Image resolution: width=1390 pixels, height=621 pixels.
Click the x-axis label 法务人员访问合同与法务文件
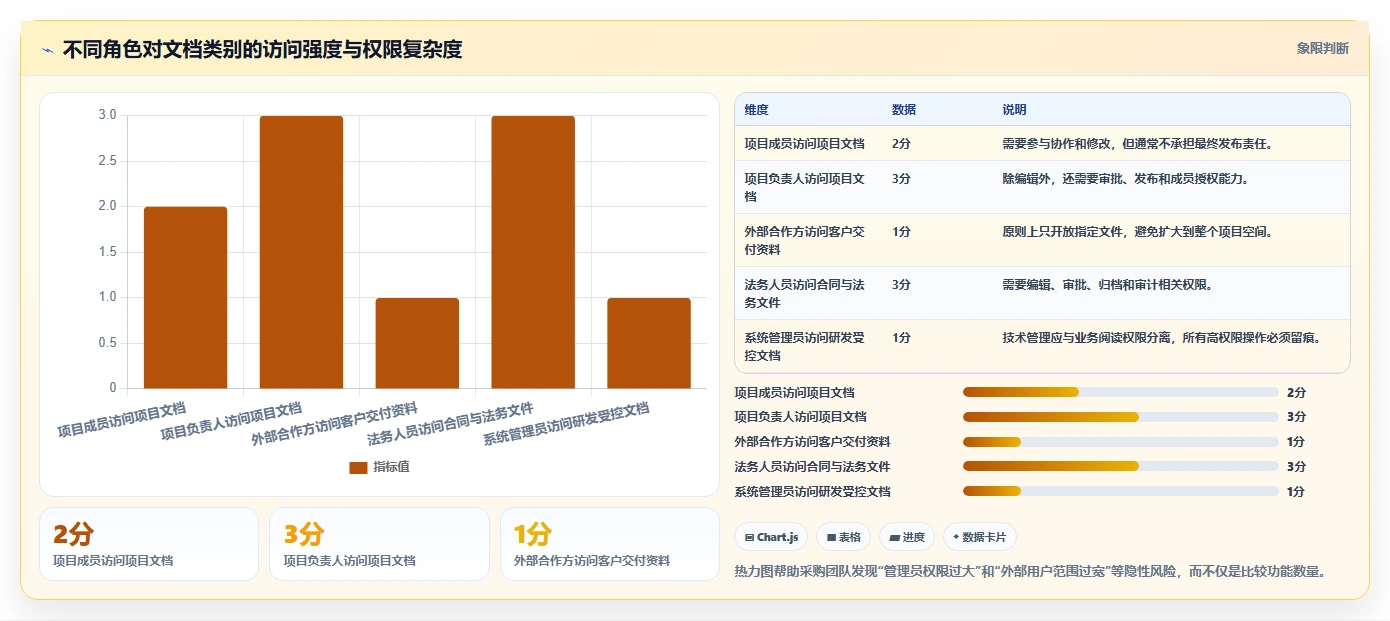[x=450, y=424]
